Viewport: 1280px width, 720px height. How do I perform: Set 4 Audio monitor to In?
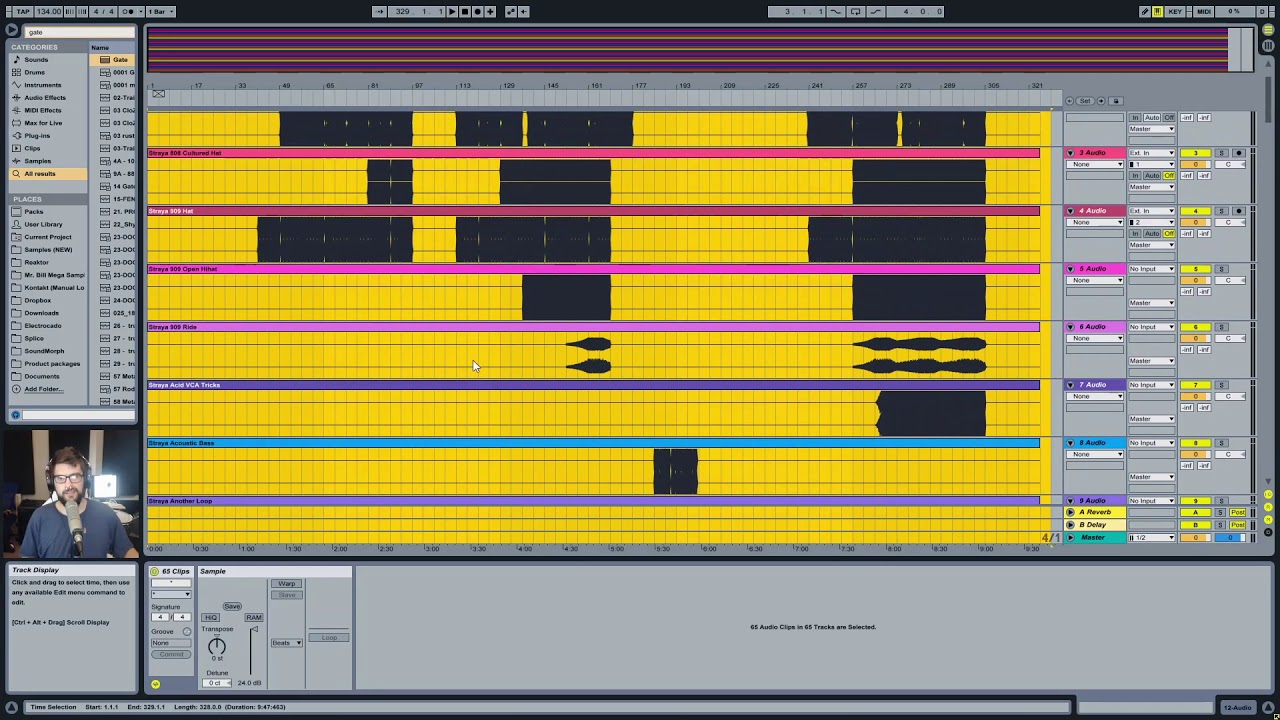1135,234
